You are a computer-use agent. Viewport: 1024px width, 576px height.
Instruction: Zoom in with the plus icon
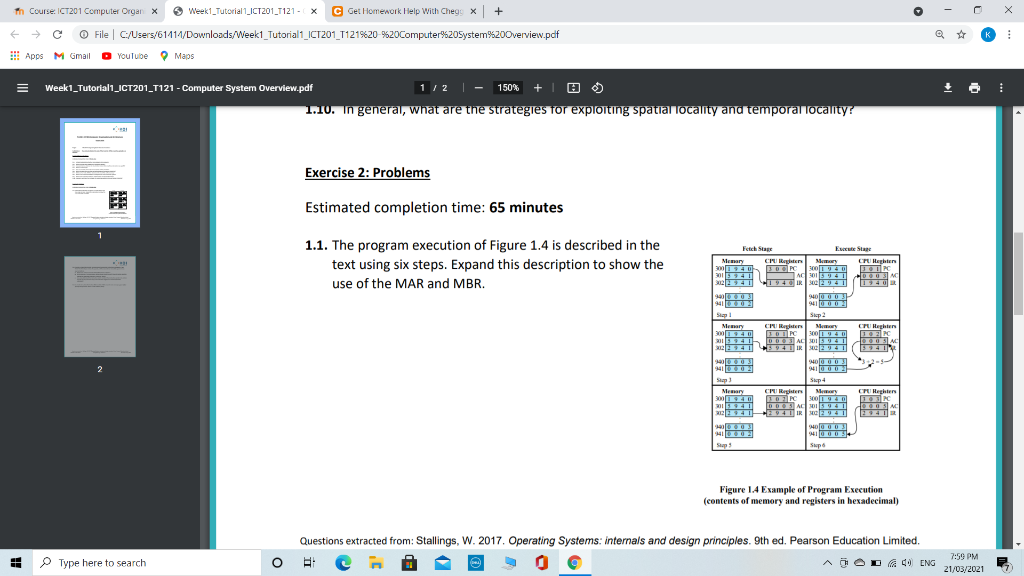[537, 88]
